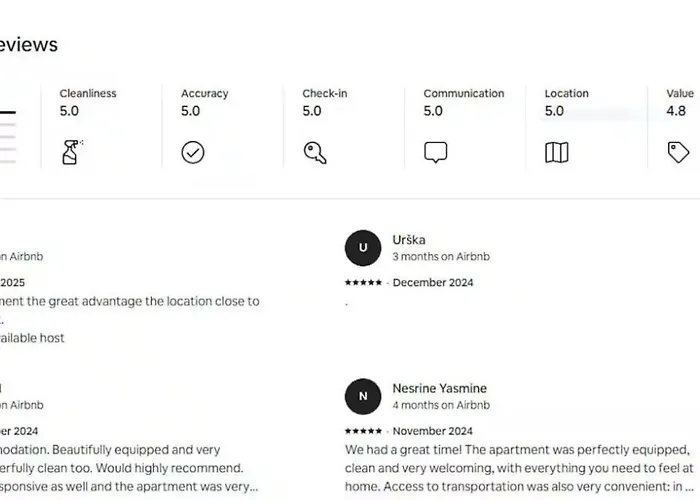Open Nesrine Yasmine's profile avatar

363,396
